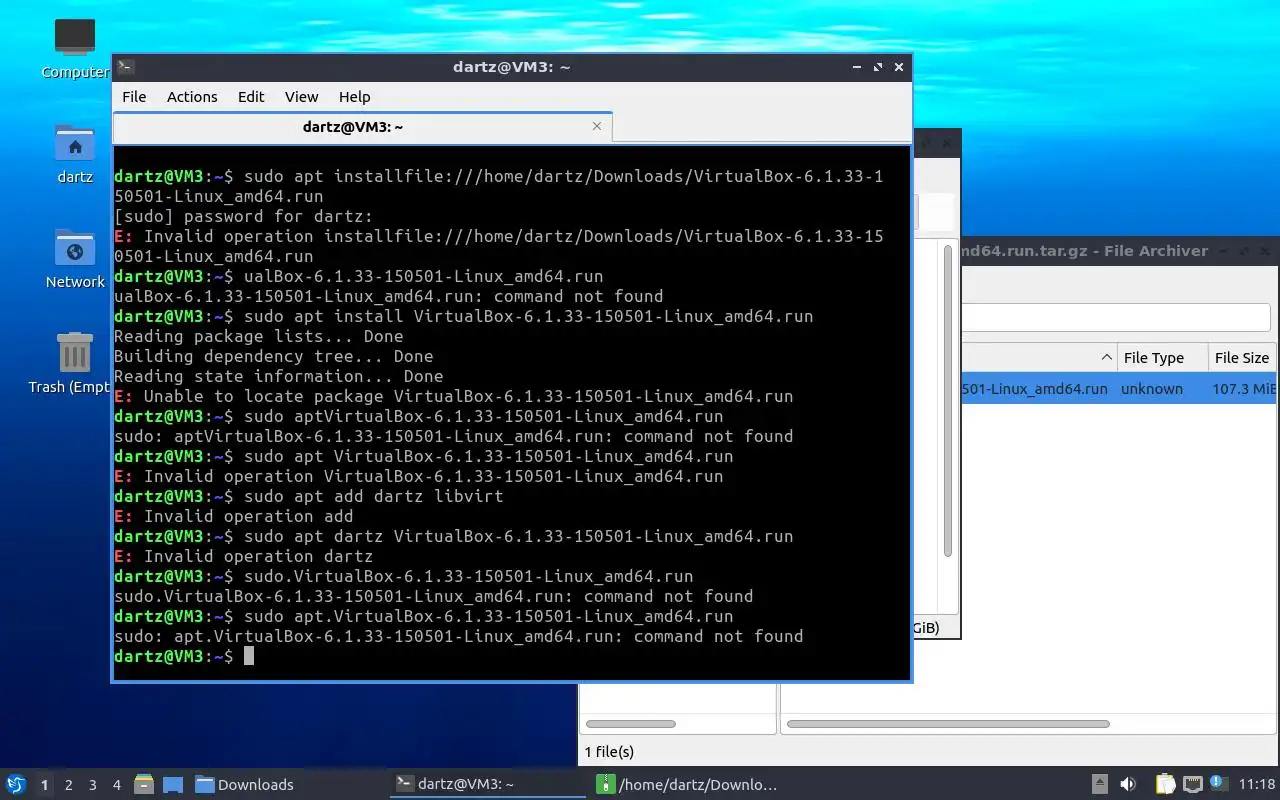The image size is (1280, 800).
Task: Click the 'Invalid operation dartz' error line
Action: (244, 556)
